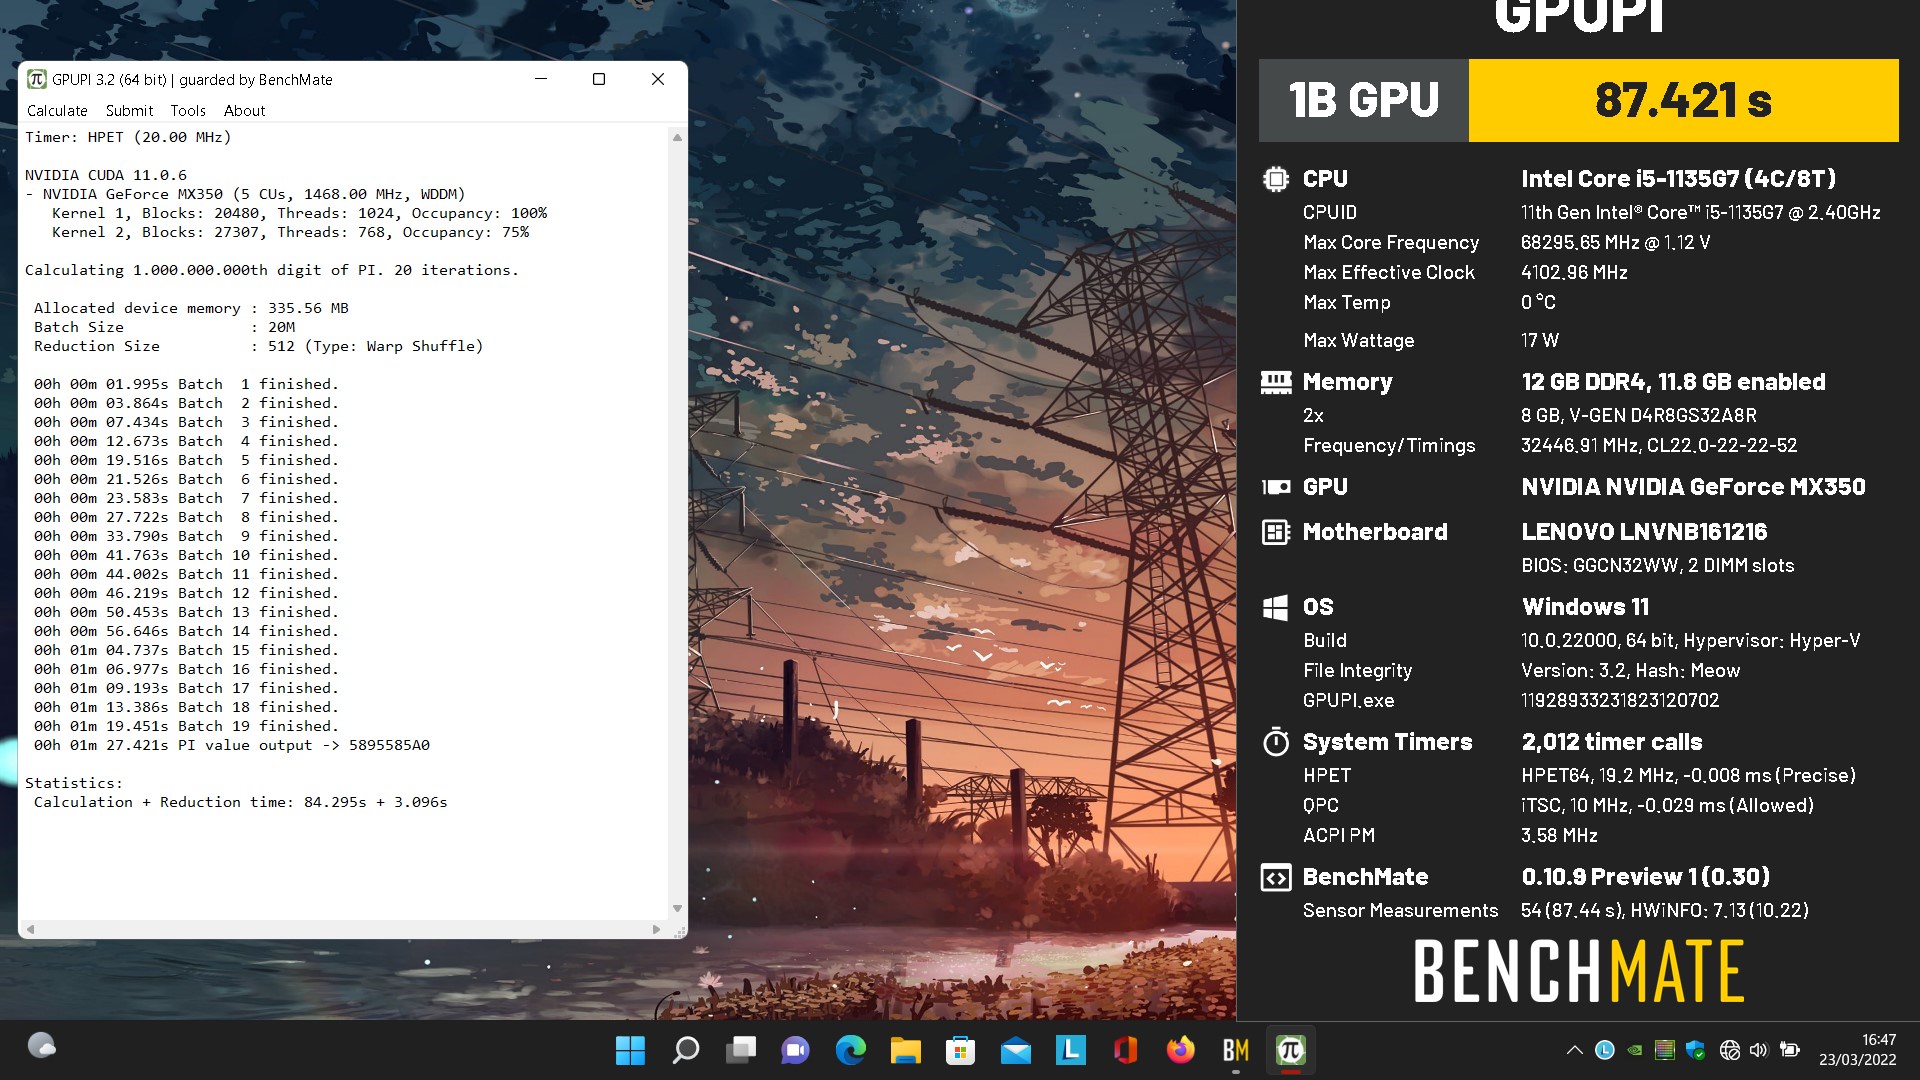Click the BenchMate code-bracket icon
Image resolution: width=1920 pixels, height=1080 pixels.
tap(1276, 877)
